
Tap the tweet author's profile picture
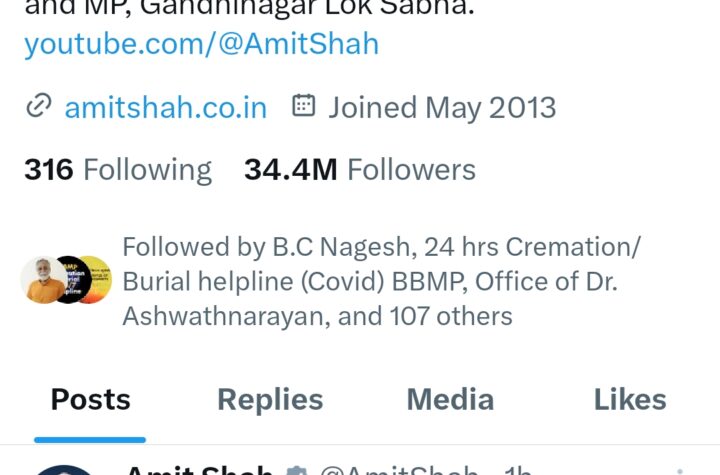[64, 470]
